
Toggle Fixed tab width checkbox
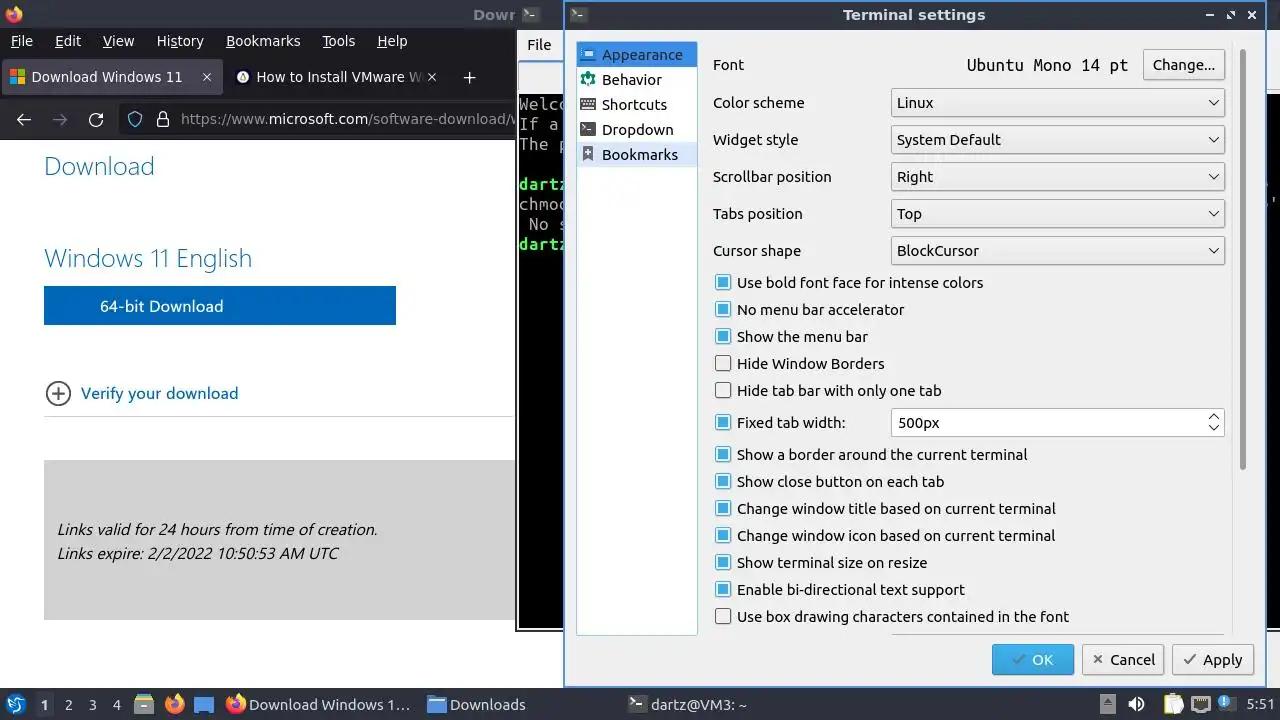[x=723, y=423]
